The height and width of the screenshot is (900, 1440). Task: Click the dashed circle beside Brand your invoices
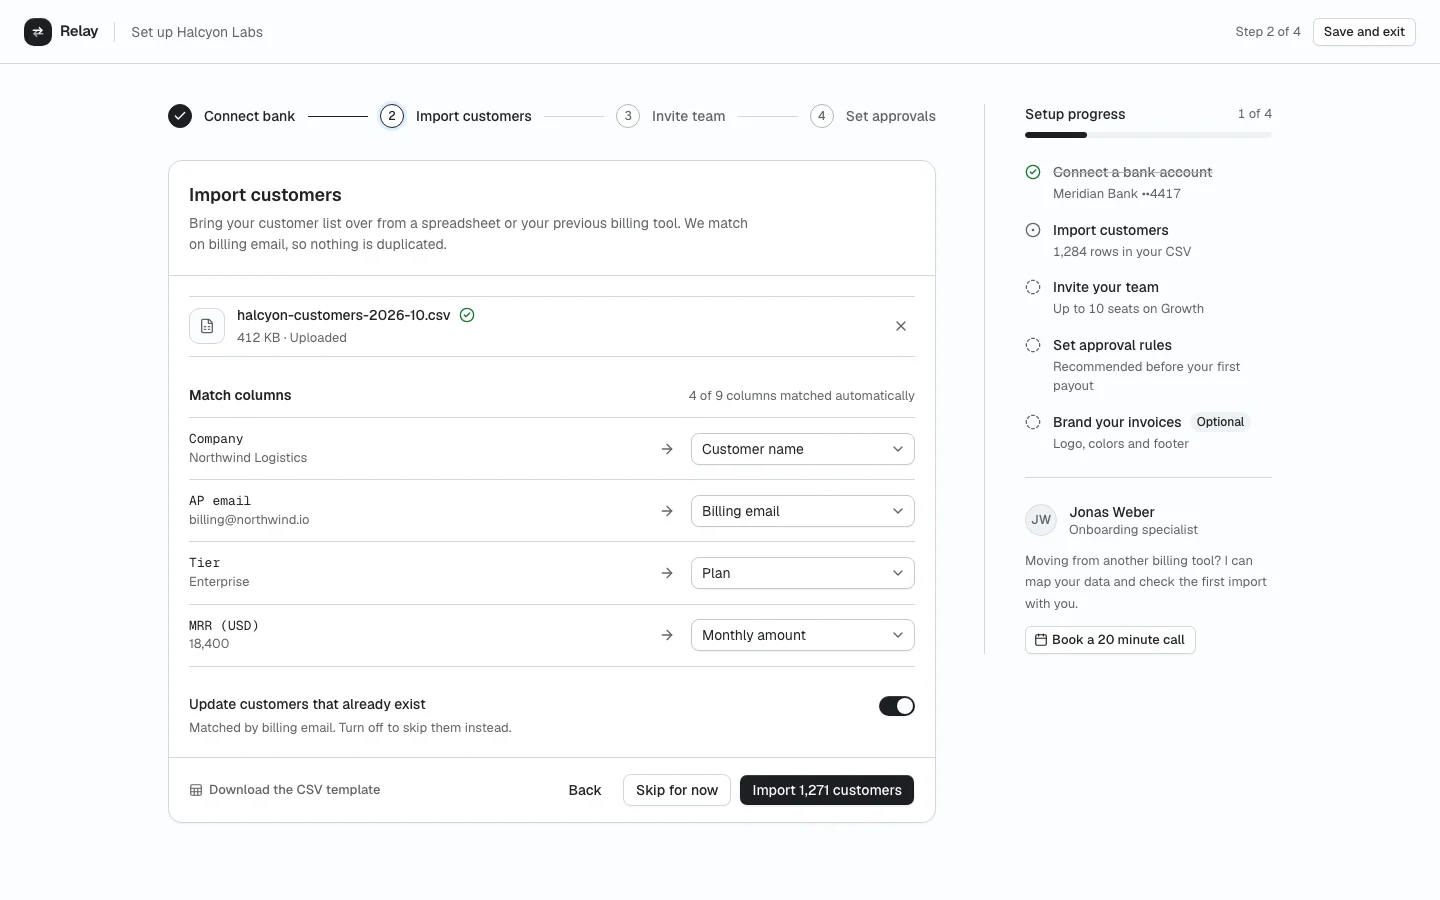point(1033,422)
